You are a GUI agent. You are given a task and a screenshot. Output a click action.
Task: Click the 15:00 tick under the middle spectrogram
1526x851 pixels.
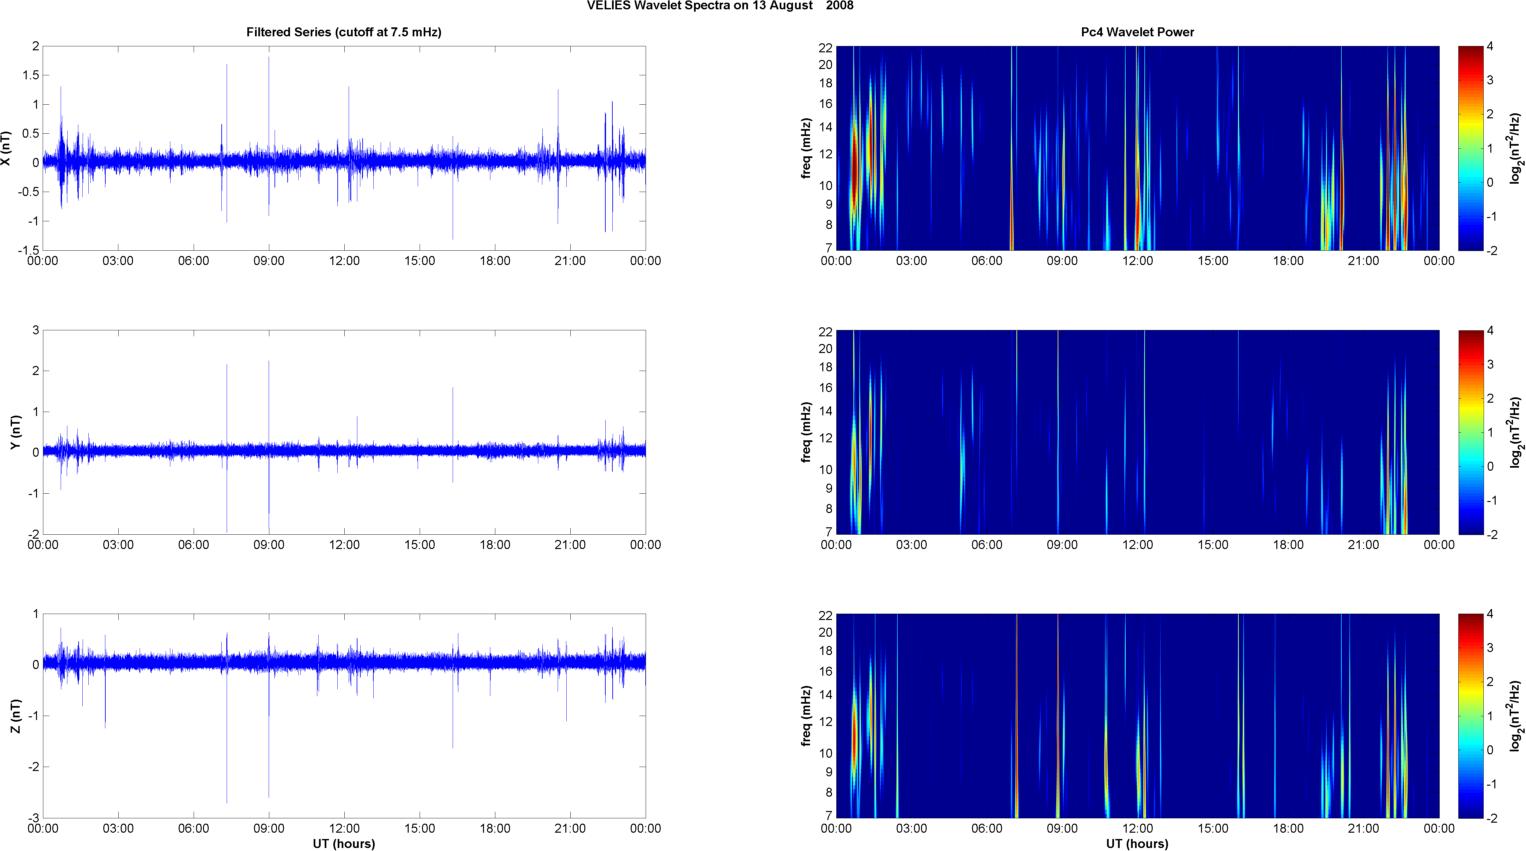[1213, 545]
